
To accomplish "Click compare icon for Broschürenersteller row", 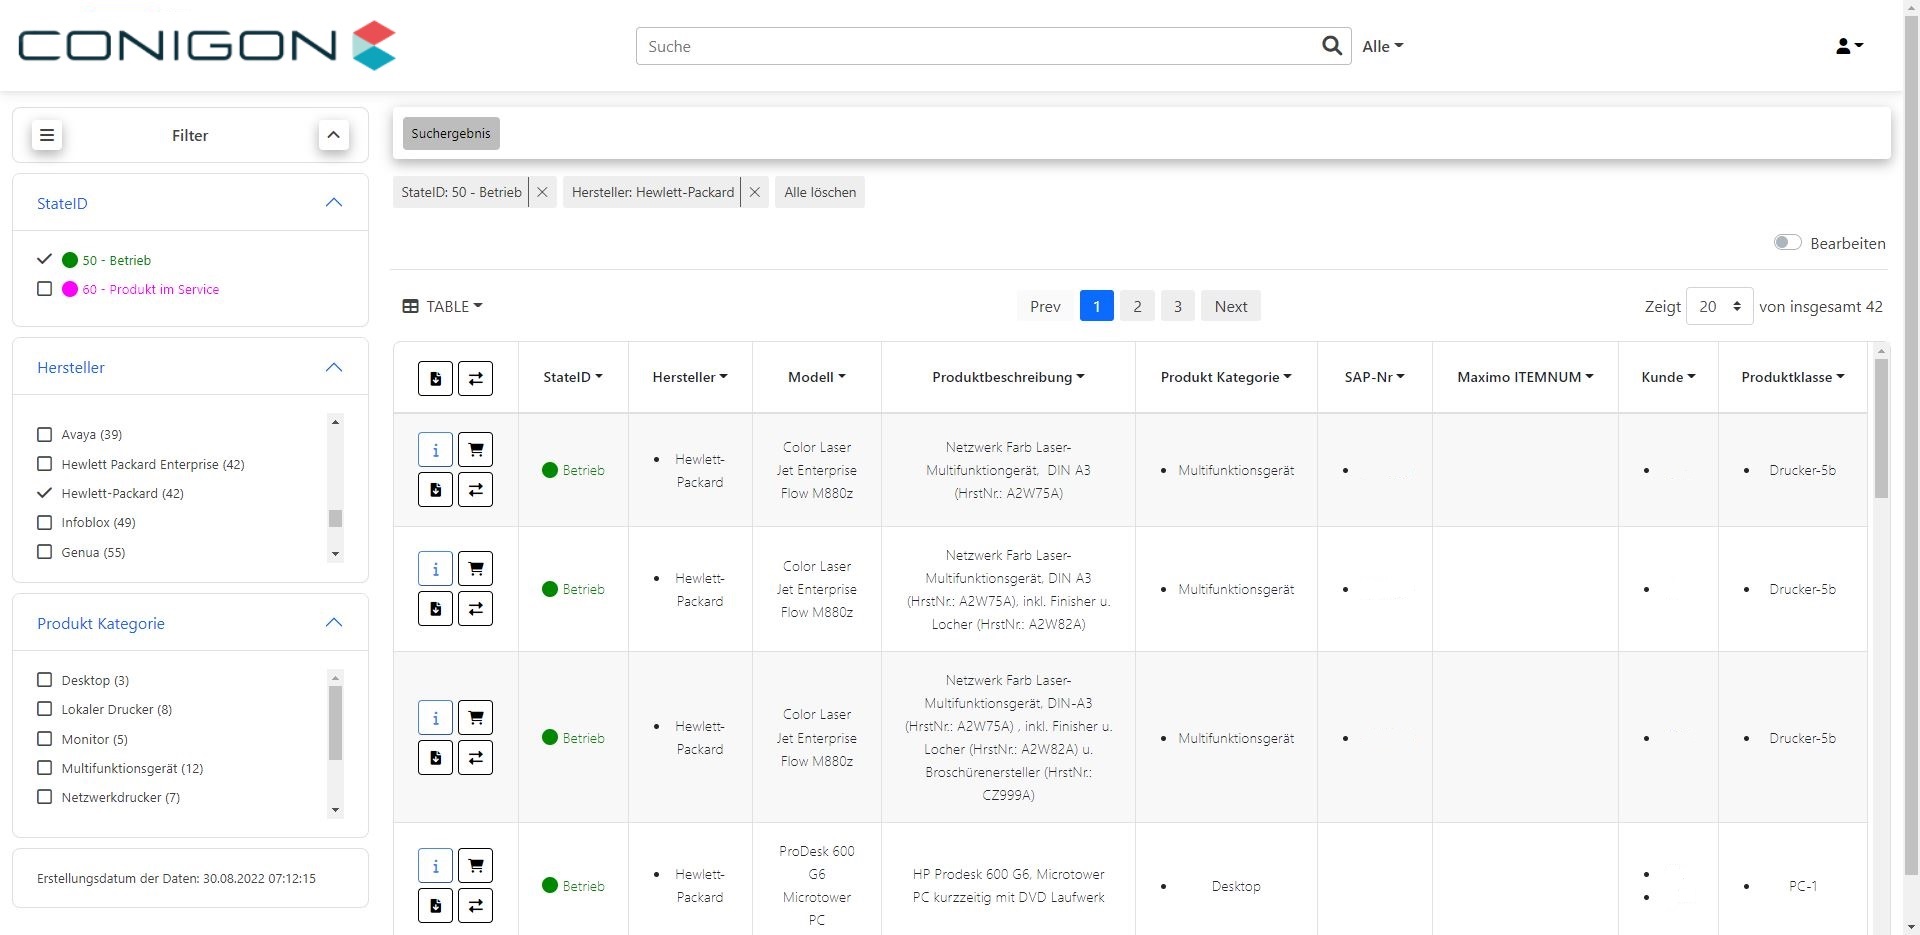I will click(x=475, y=758).
